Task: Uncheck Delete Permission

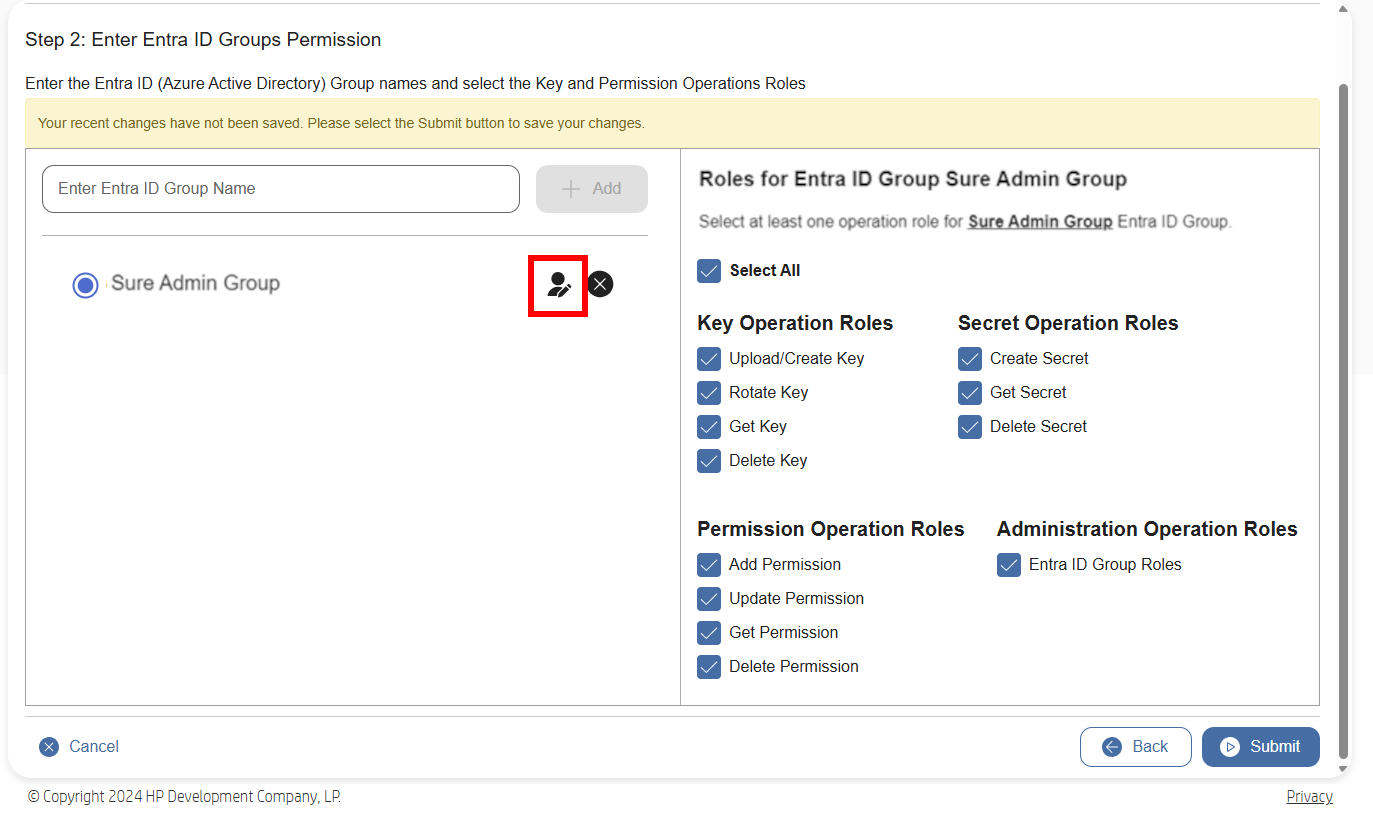Action: [x=709, y=666]
